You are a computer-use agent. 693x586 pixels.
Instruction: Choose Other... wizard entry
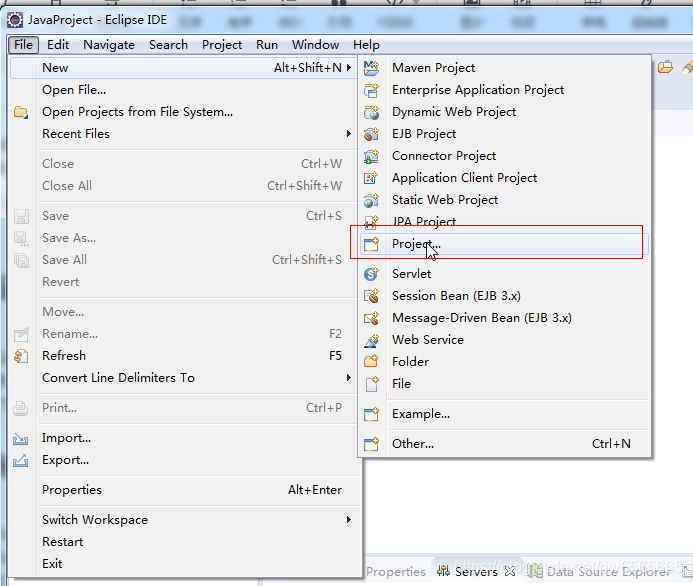[504, 444]
